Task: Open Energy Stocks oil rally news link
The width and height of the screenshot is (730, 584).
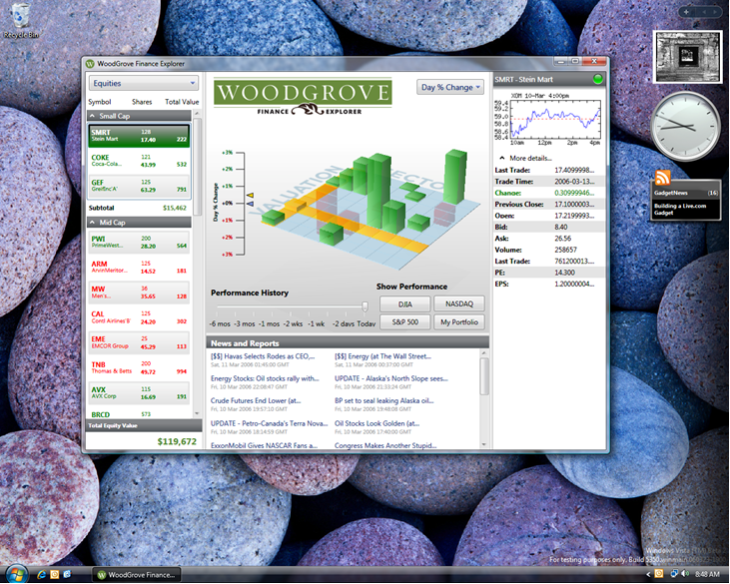Action: click(264, 379)
